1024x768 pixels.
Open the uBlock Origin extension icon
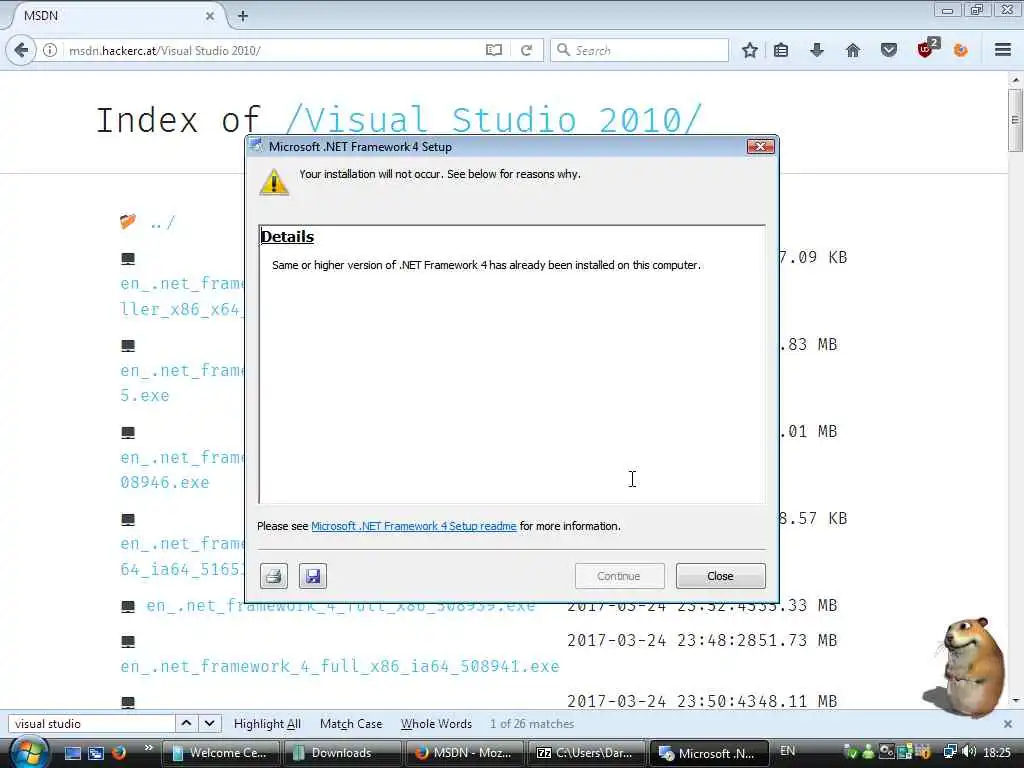927,48
